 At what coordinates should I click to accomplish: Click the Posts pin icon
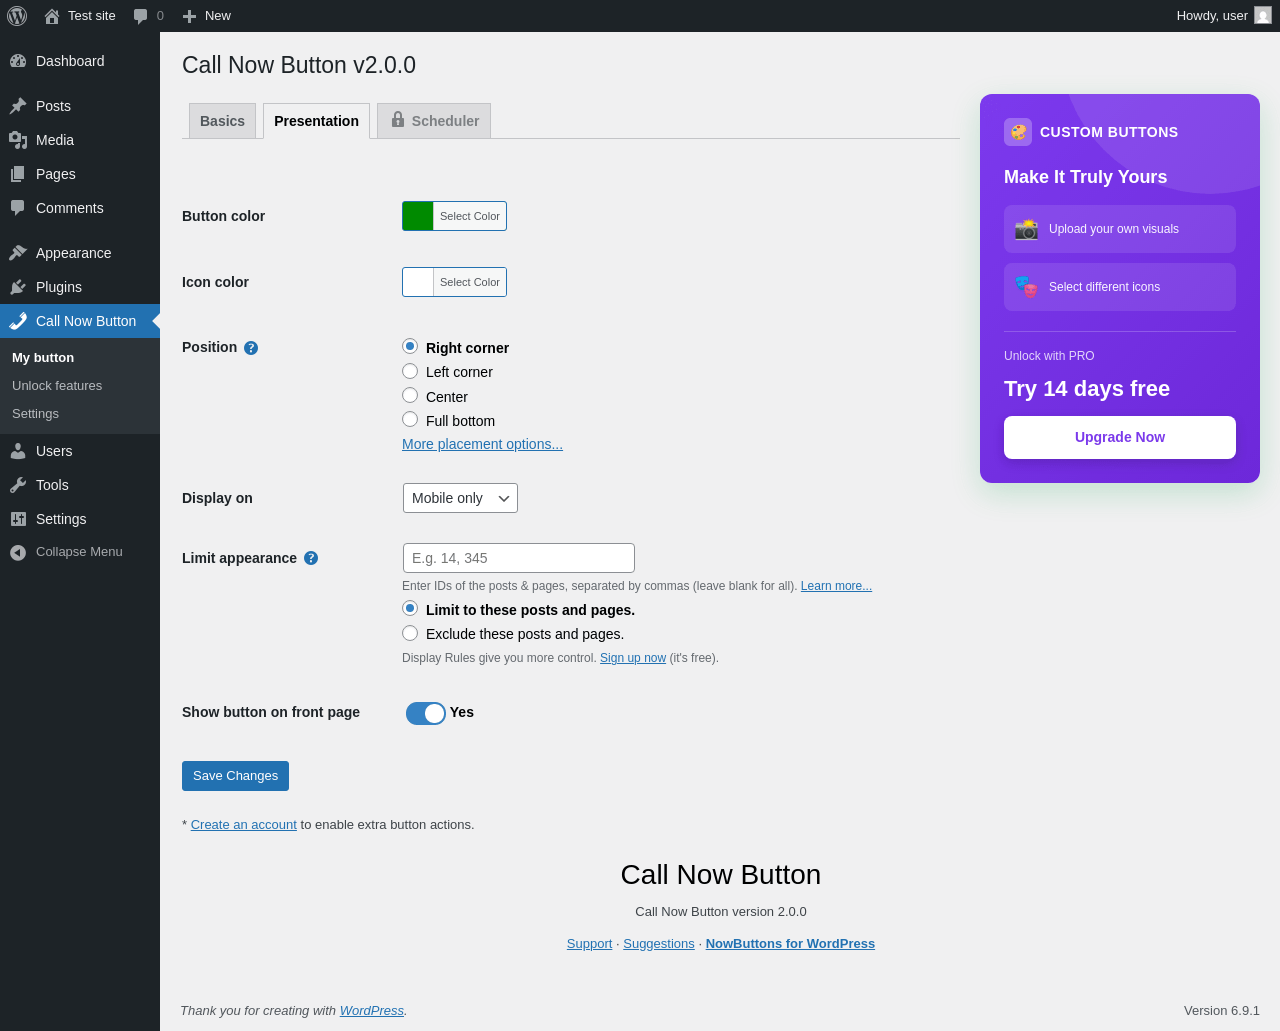18,106
